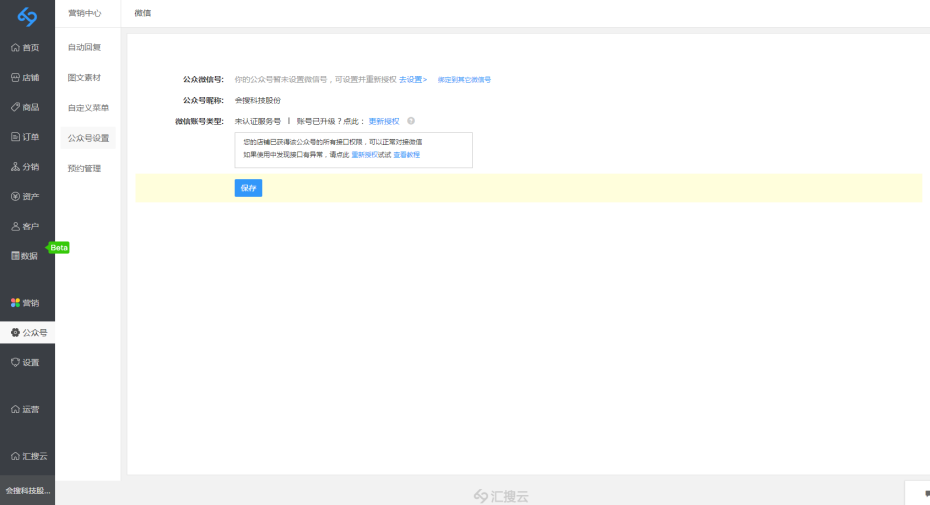This screenshot has width=930, height=505.
Task: Open 订单 orders section
Action: tap(27, 137)
